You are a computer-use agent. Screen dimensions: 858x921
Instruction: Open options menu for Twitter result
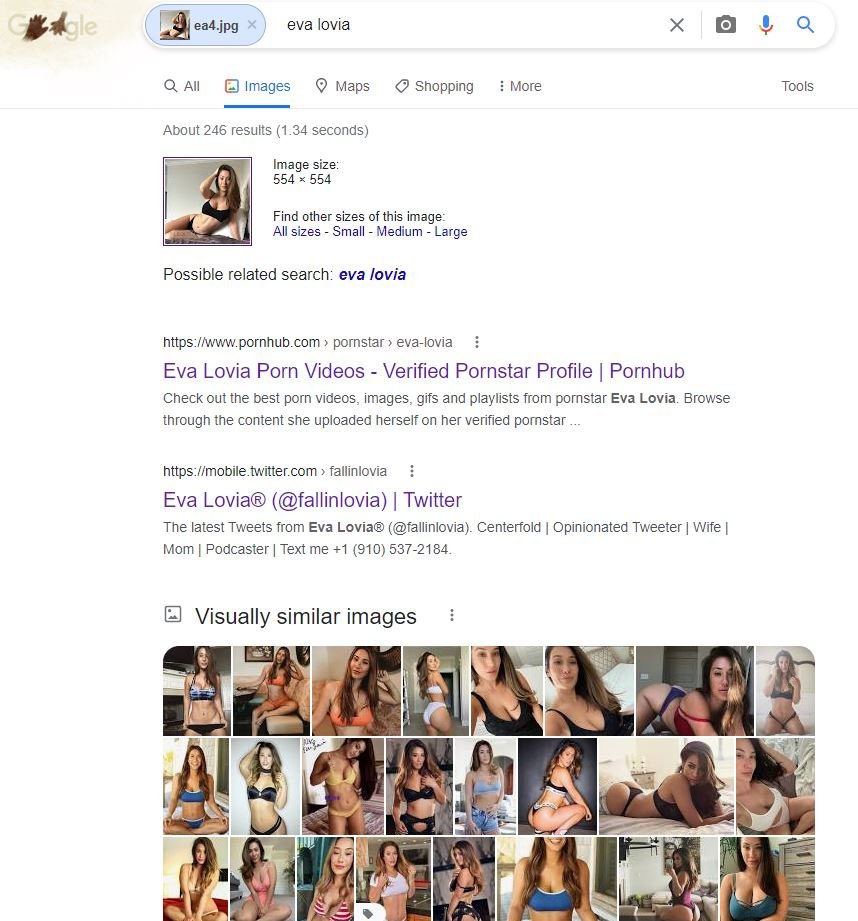tap(412, 471)
